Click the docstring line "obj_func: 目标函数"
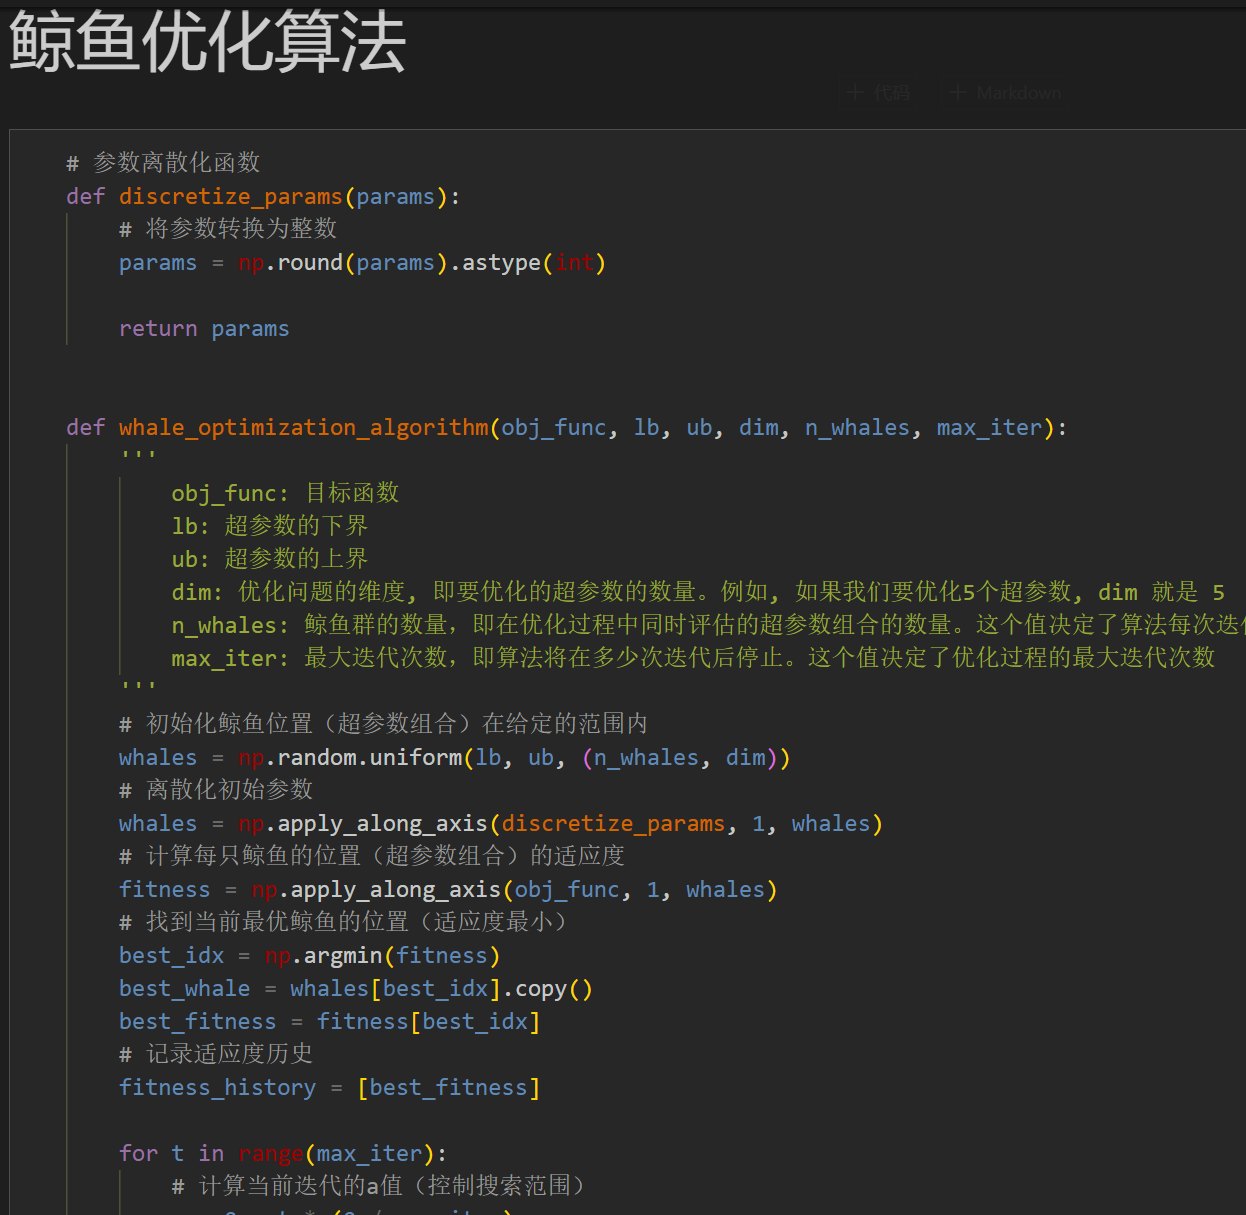This screenshot has width=1246, height=1215. 284,492
